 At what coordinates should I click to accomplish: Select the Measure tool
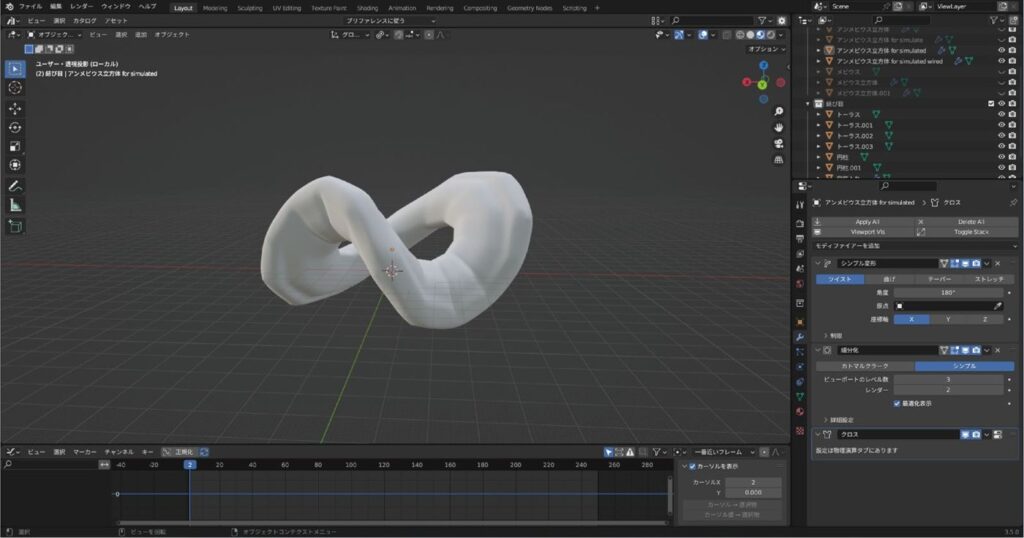[15, 206]
